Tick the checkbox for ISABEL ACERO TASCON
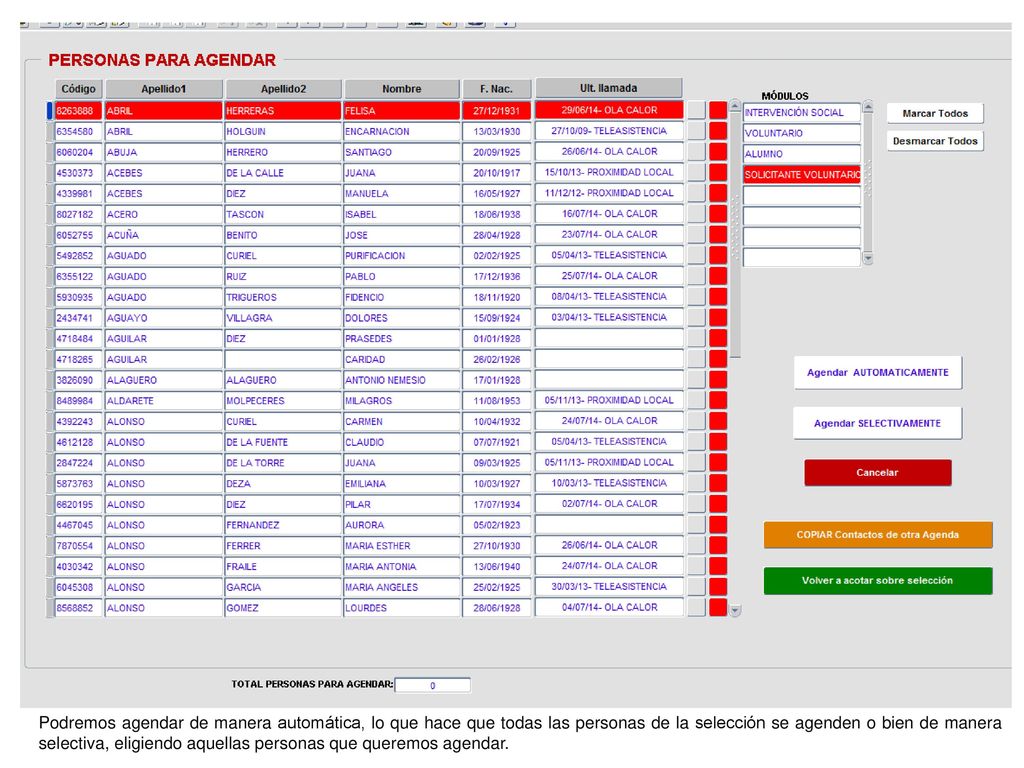1024x768 pixels. [696, 214]
